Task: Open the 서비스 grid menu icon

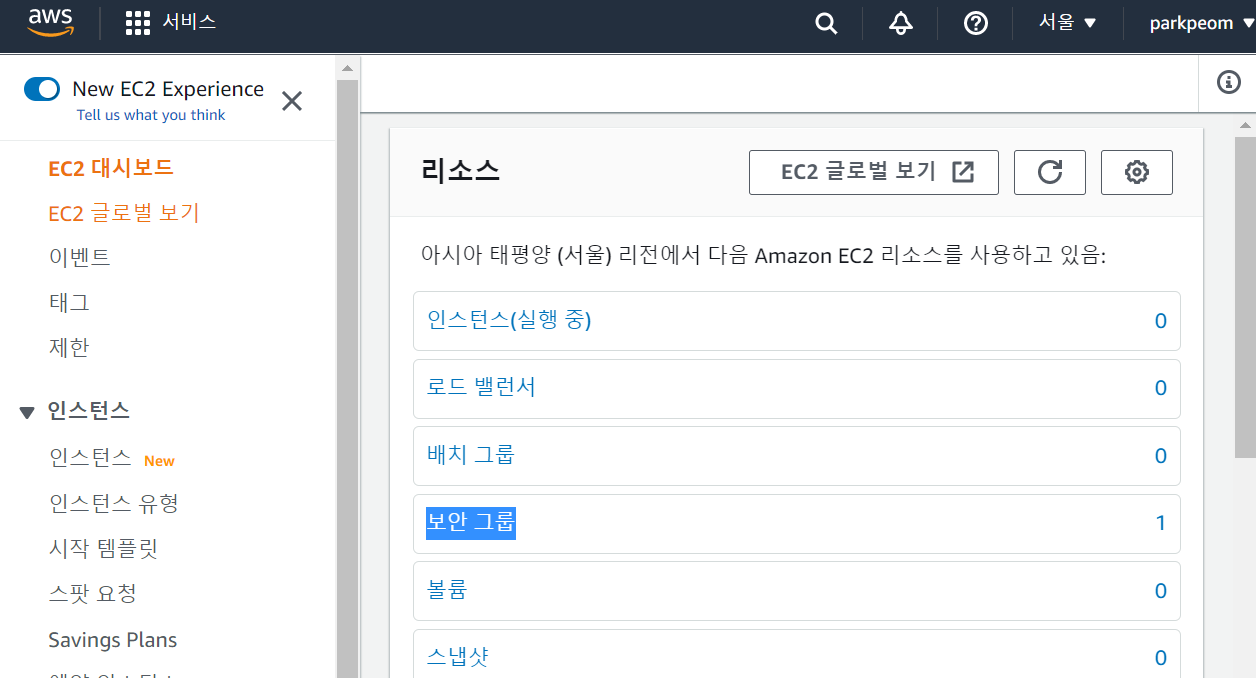Action: pyautogui.click(x=138, y=23)
